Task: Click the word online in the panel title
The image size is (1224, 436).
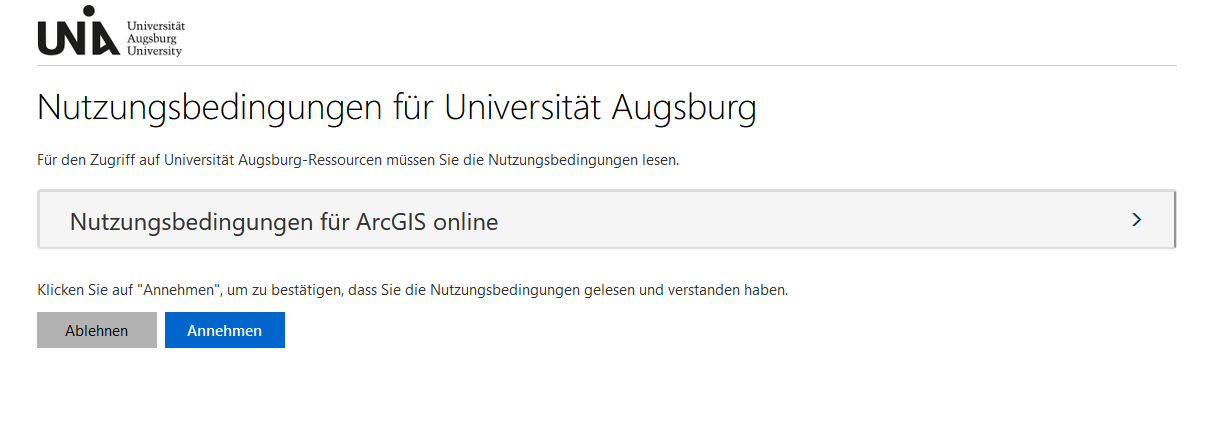Action: pyautogui.click(x=464, y=221)
